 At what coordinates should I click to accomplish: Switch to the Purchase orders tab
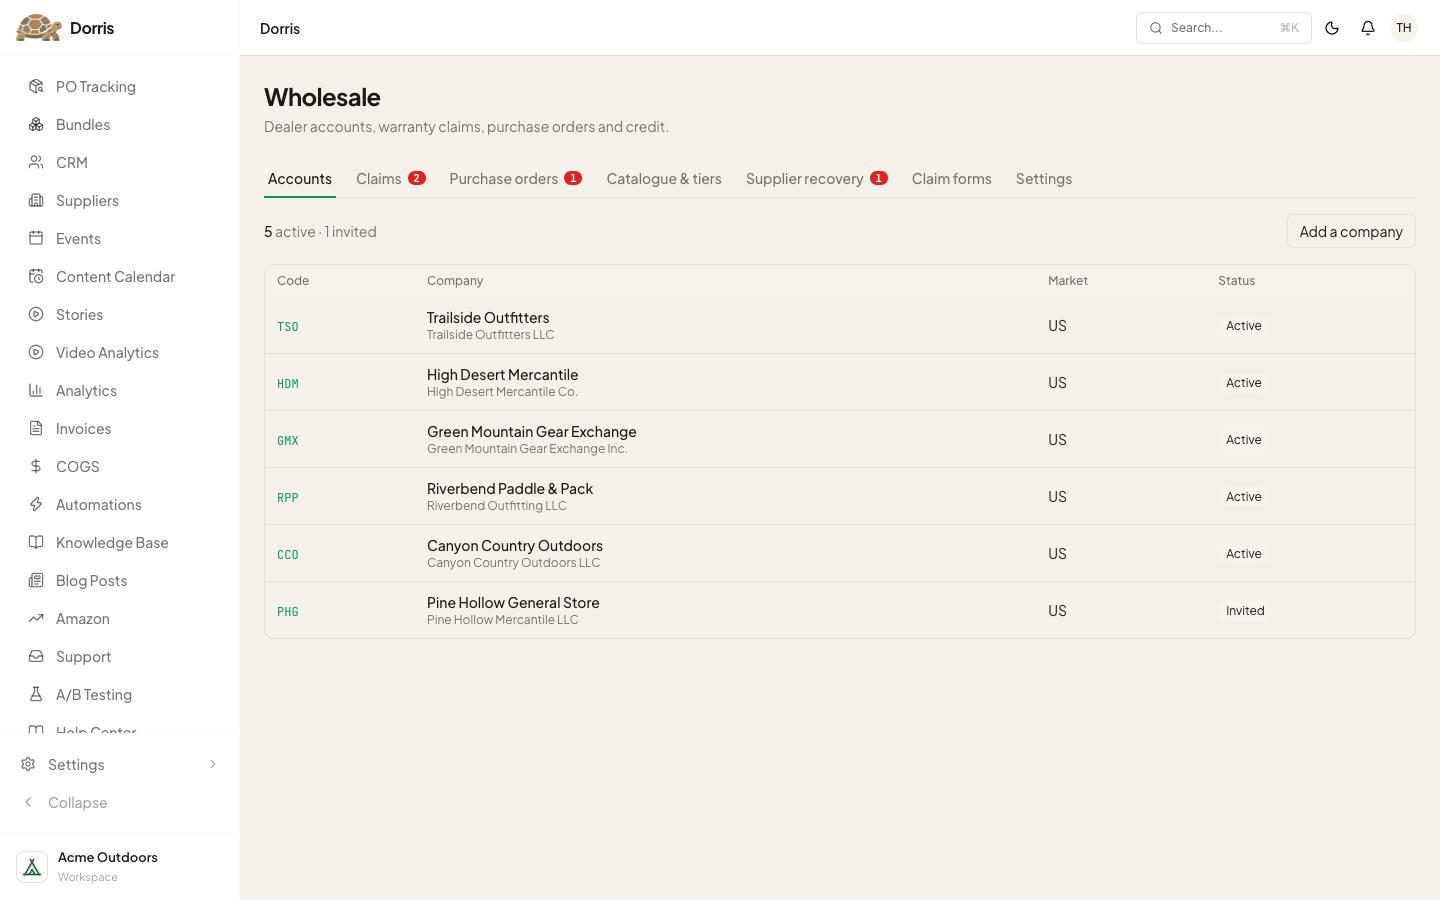pyautogui.click(x=515, y=179)
